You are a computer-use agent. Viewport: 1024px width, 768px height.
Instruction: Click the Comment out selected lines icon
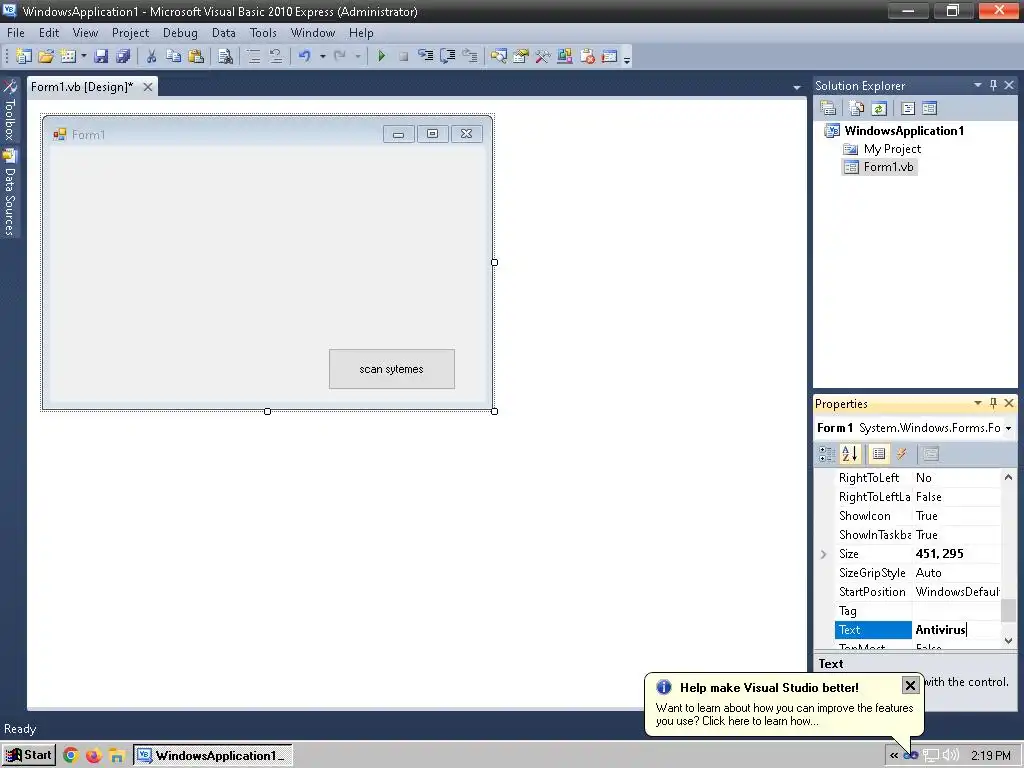pos(253,56)
